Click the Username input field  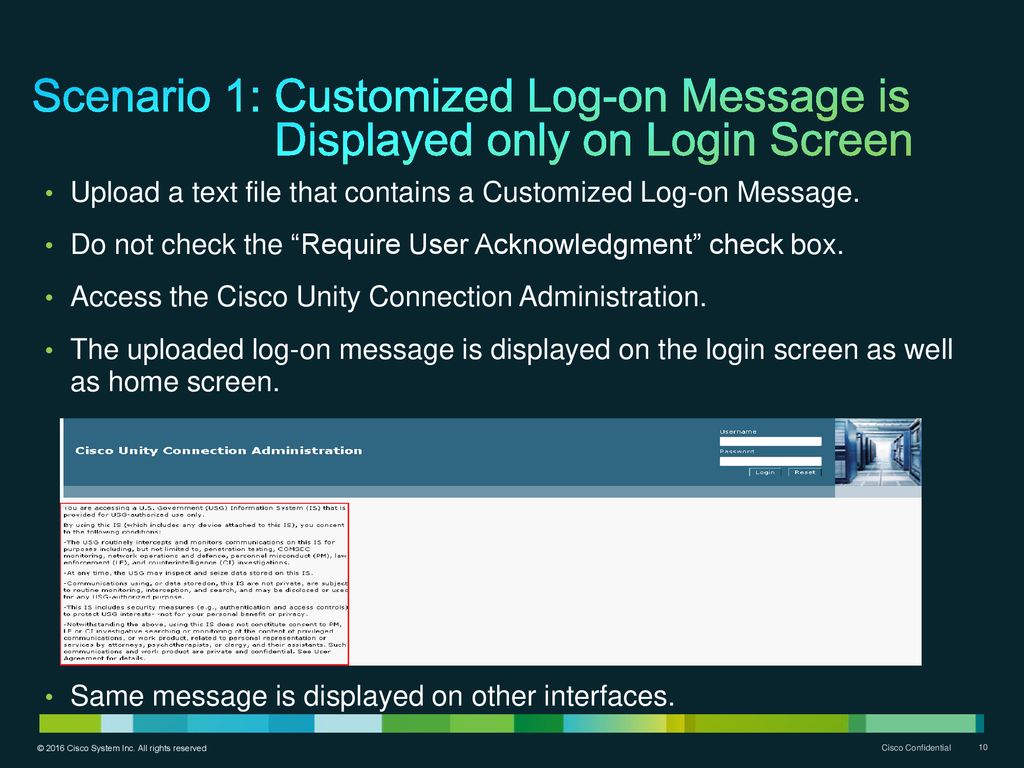tap(770, 441)
